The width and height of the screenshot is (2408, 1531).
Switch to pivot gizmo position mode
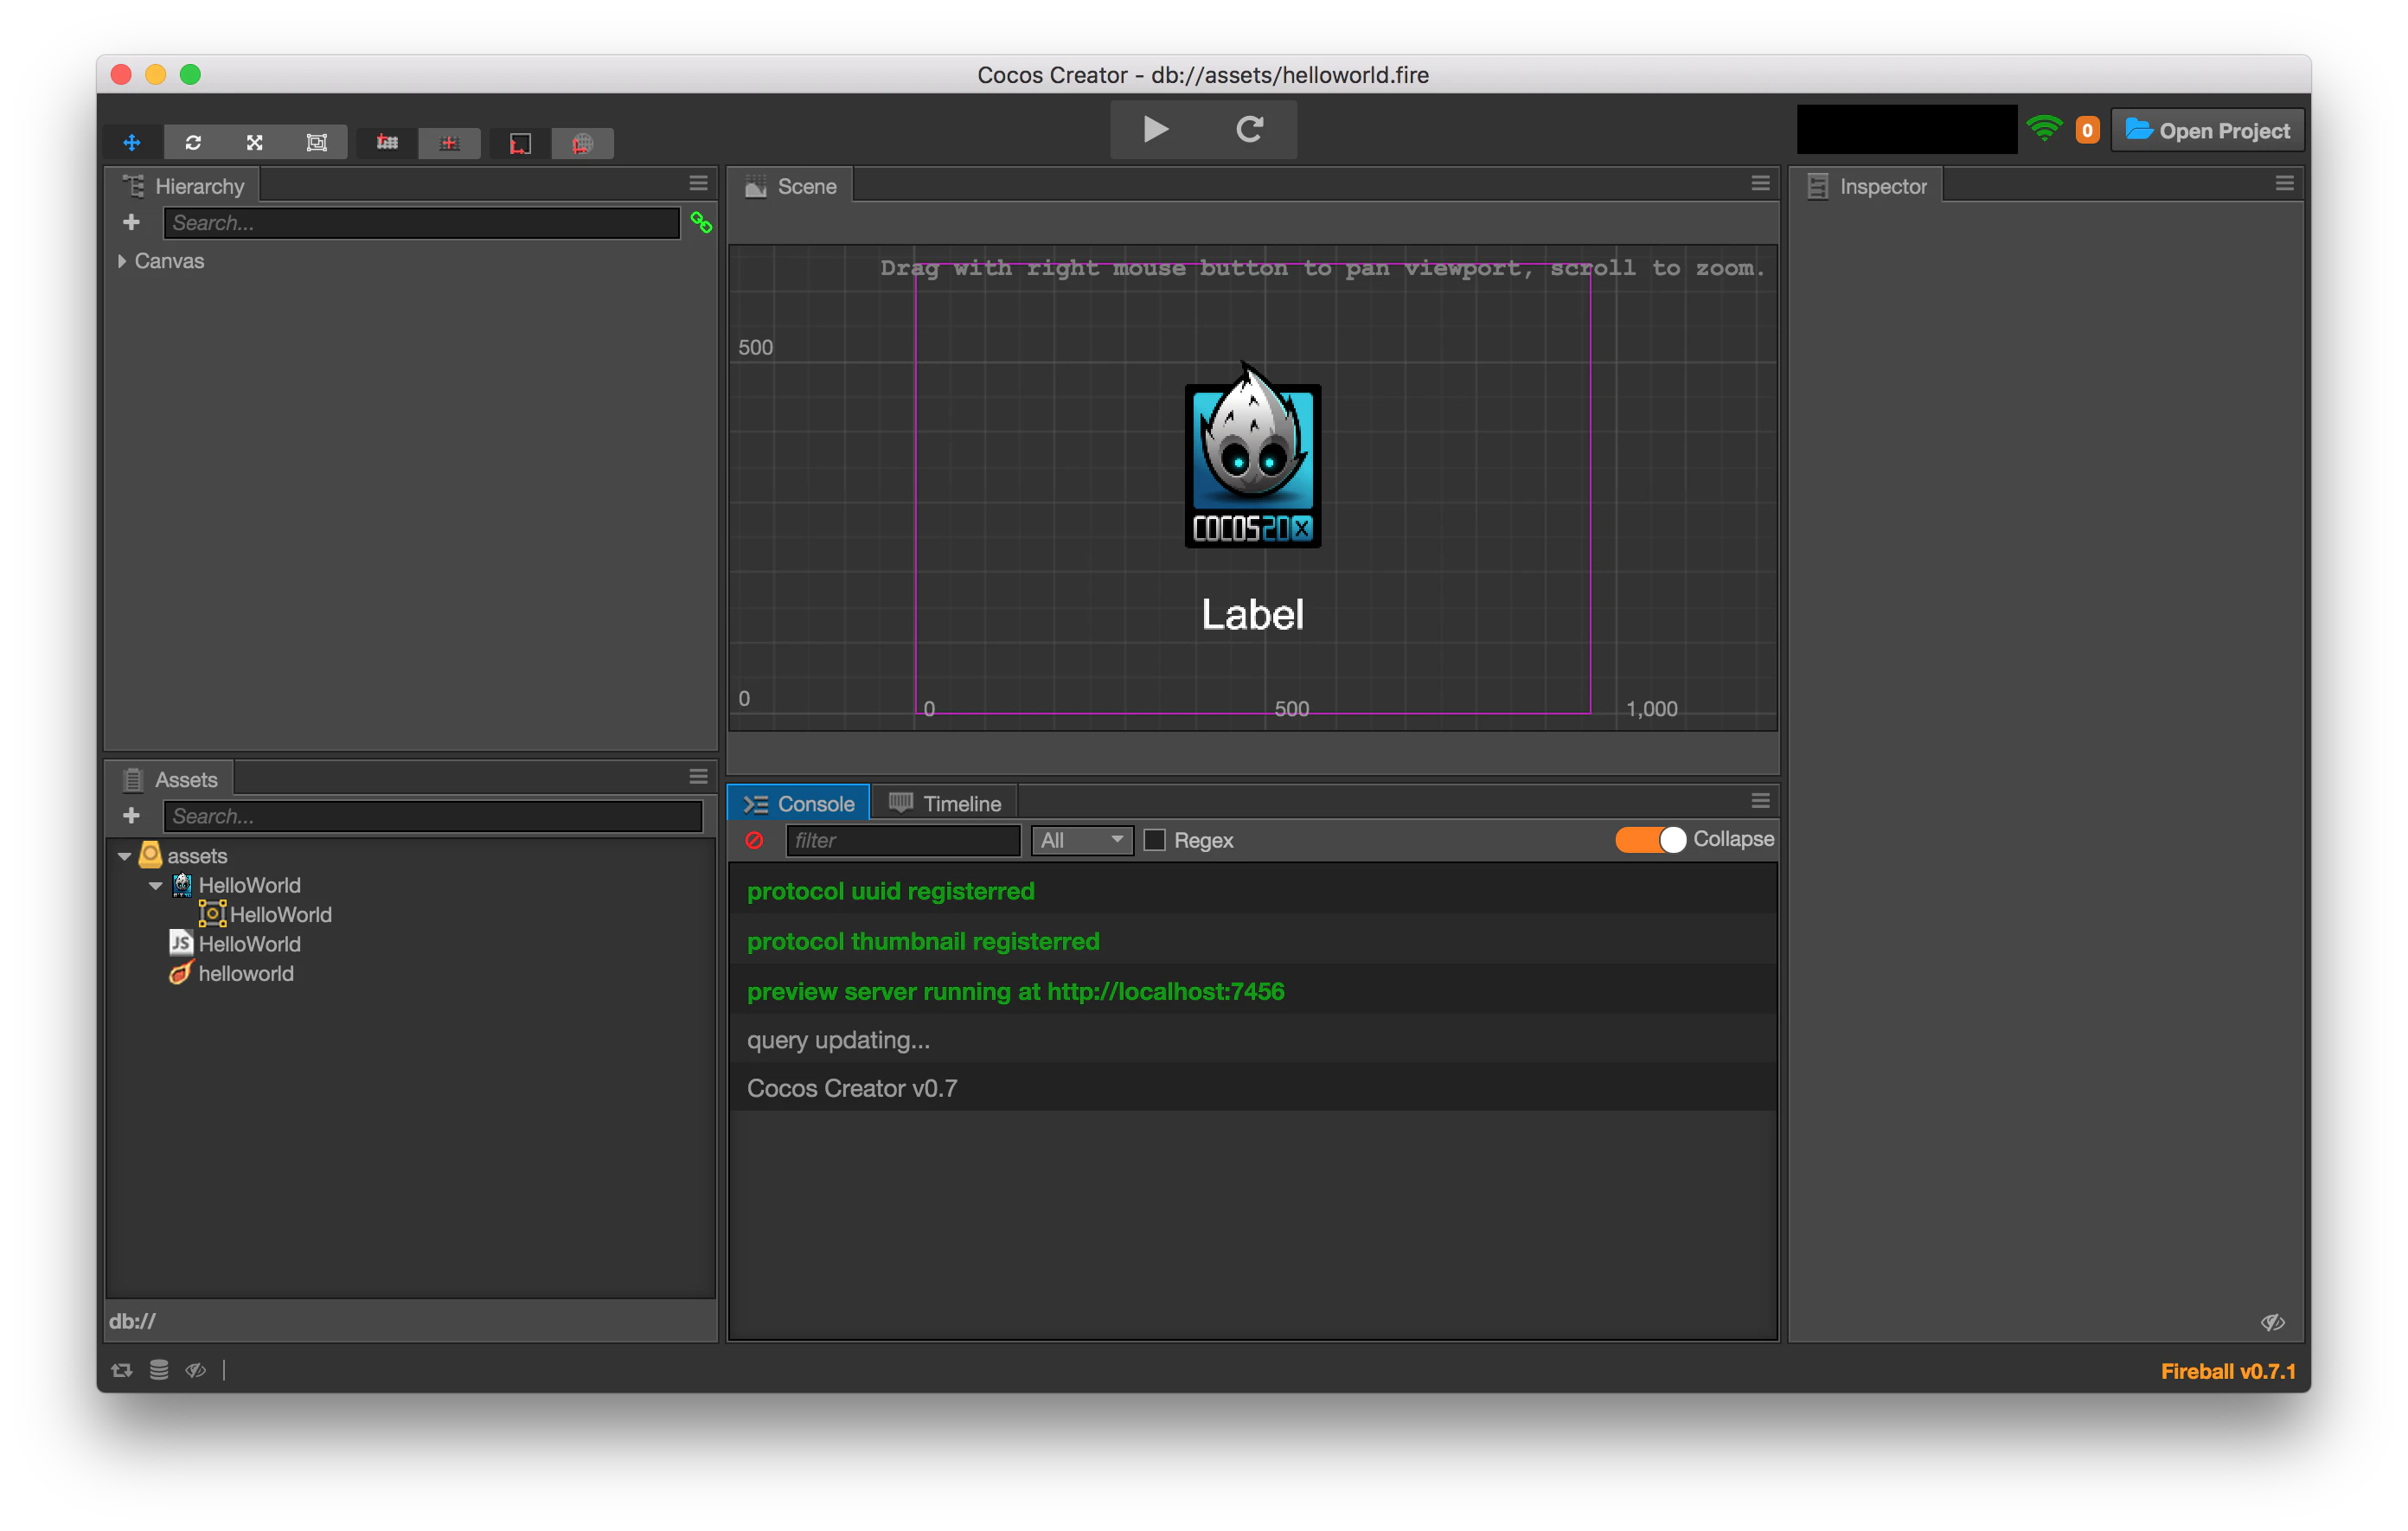coord(388,143)
